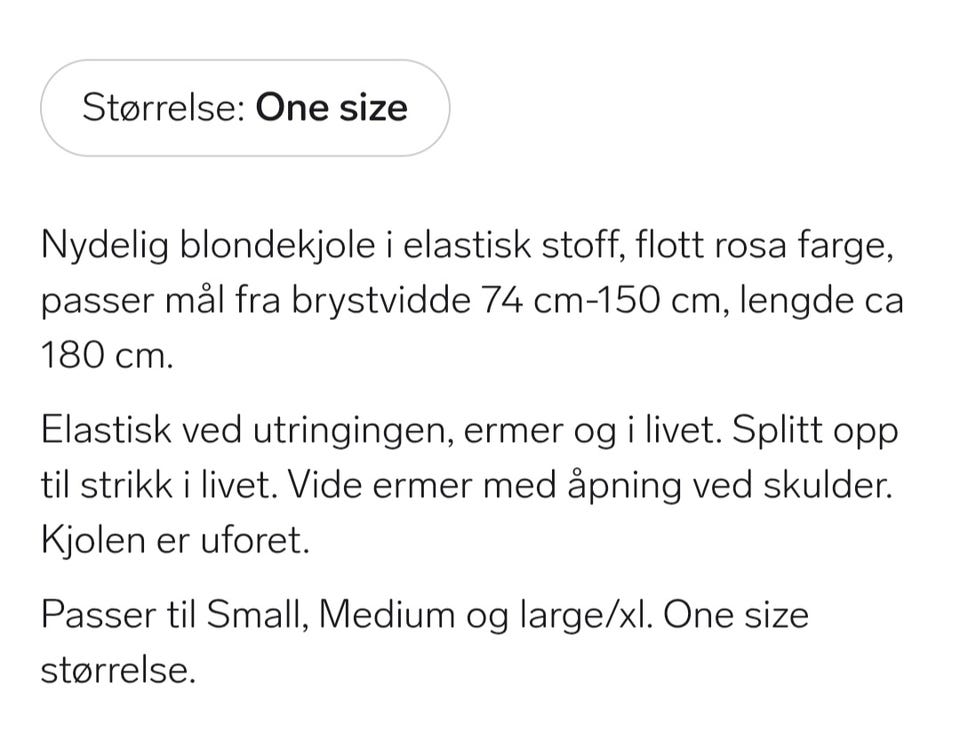960x747 pixels.
Task: Select the bold "One size" text
Action: [331, 108]
